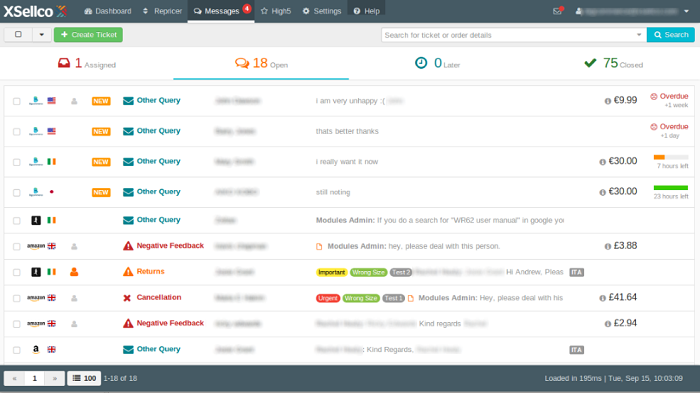Click the green Wrong Size tag on Cancellation row
This screenshot has height=393, width=700.
point(361,298)
